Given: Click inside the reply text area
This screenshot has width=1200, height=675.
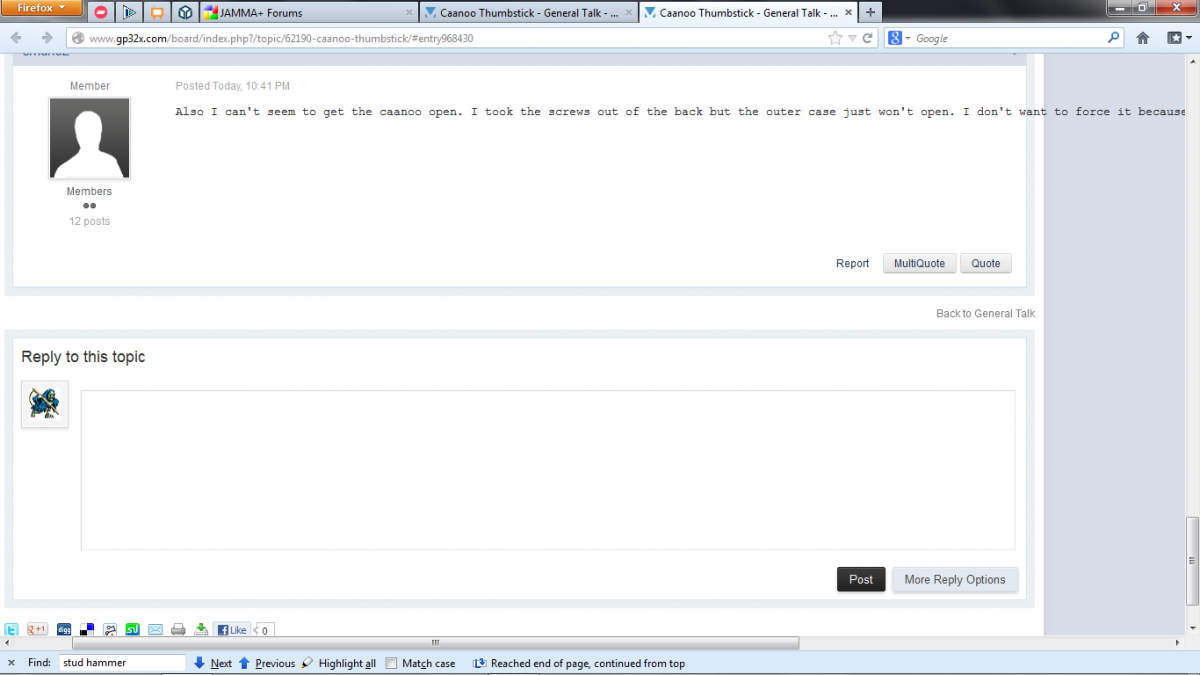Looking at the screenshot, I should pos(547,469).
